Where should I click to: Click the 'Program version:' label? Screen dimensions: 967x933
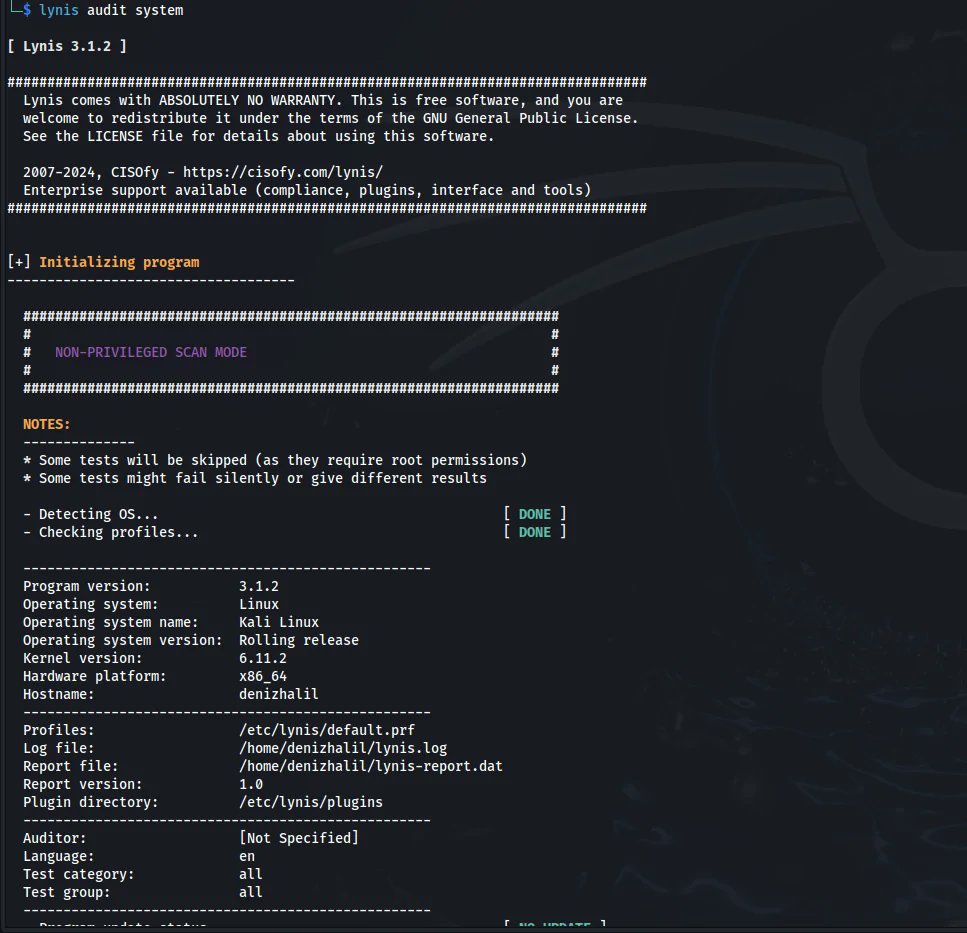[86, 586]
